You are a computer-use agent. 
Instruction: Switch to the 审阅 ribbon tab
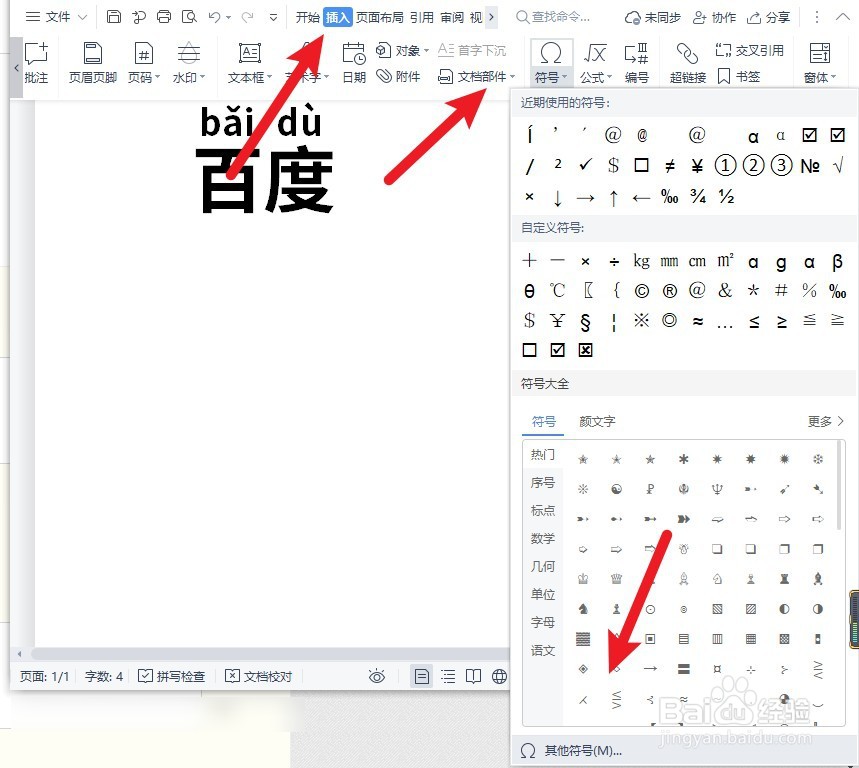point(452,17)
